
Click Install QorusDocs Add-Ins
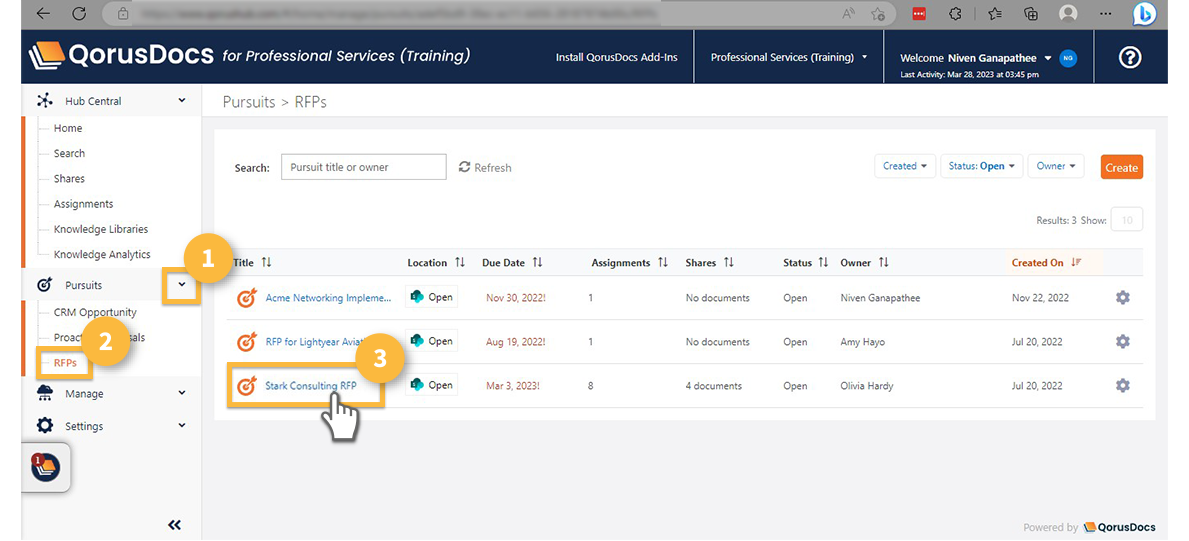click(x=616, y=58)
